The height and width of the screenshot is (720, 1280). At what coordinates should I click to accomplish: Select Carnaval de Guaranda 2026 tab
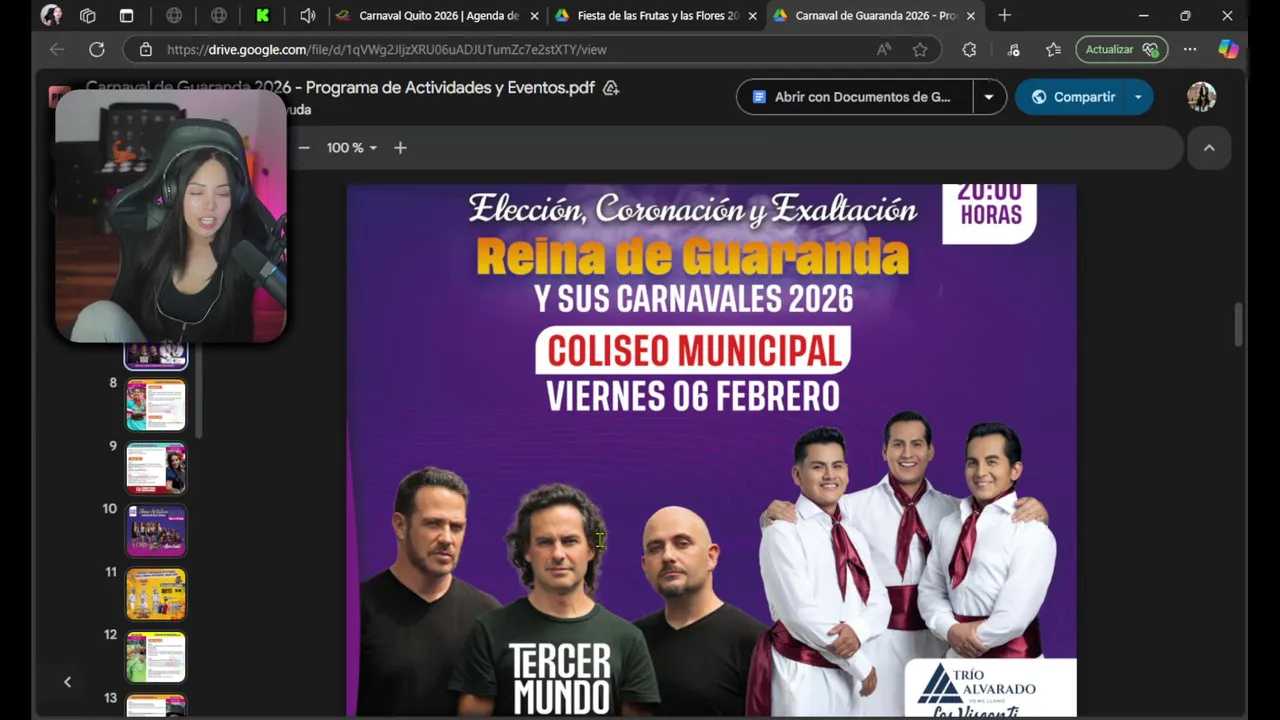[874, 16]
